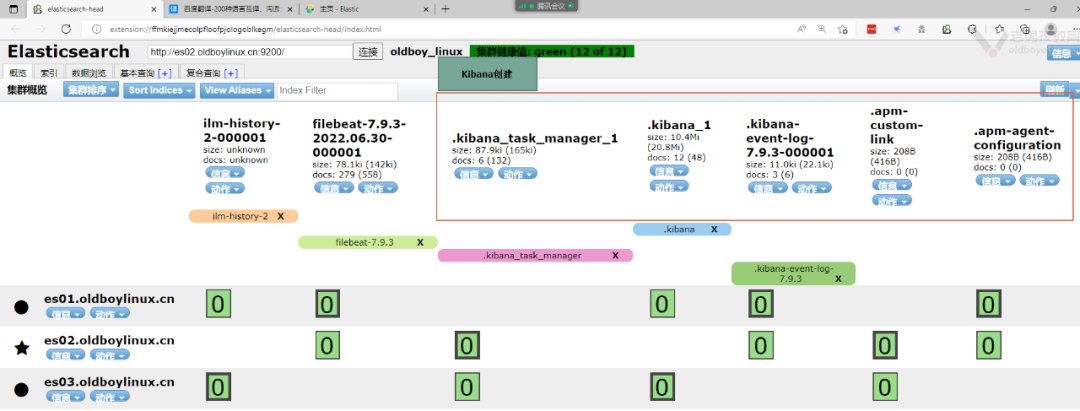Click the 刷新 refresh button
Screen dimensions: 1080x411
pos(1055,89)
